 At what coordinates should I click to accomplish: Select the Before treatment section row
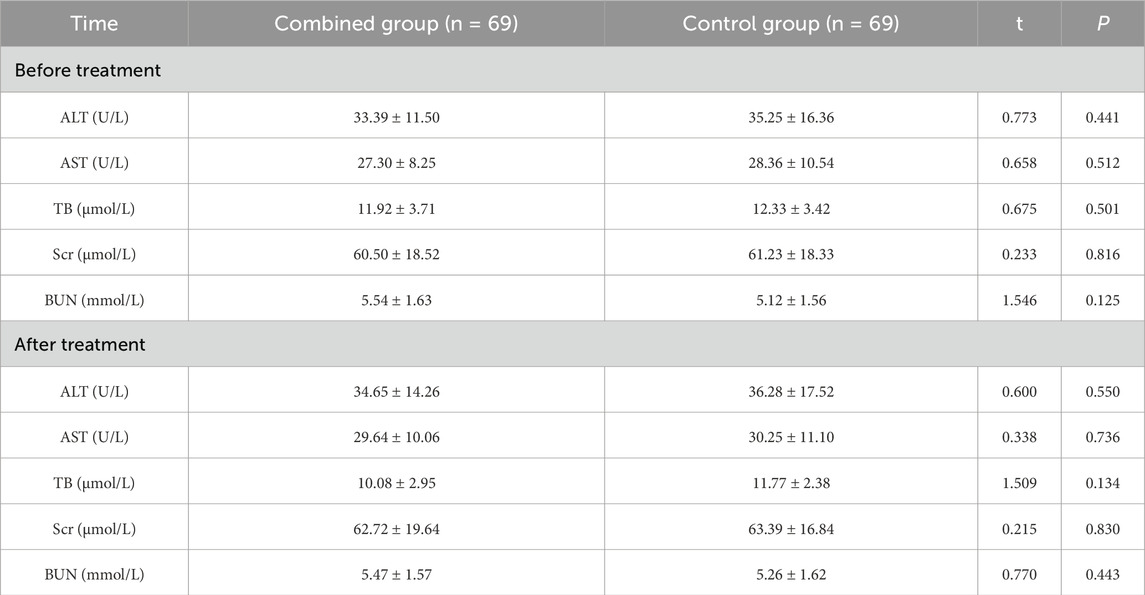point(572,70)
